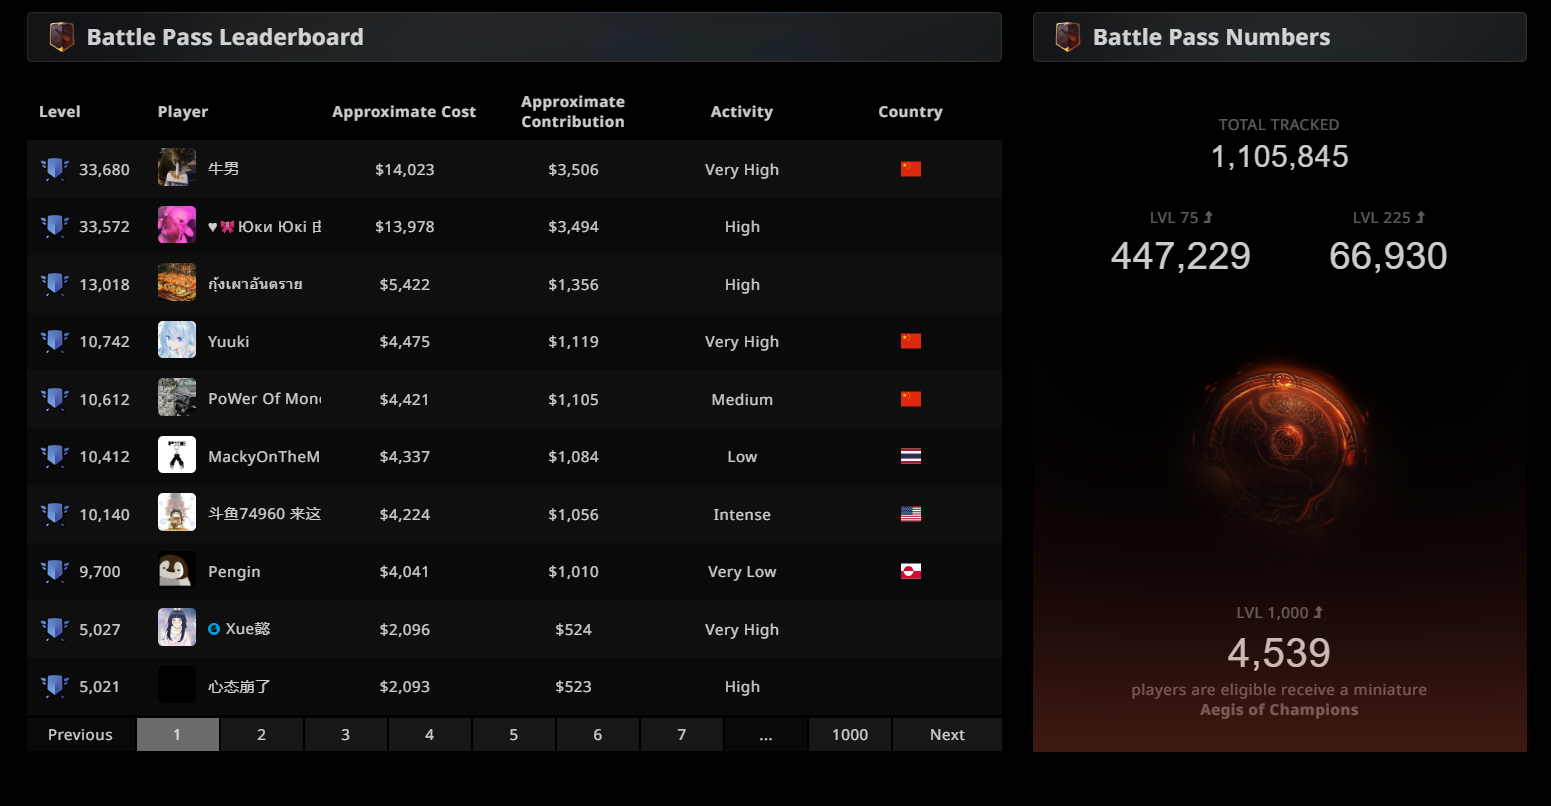Select page 5 in pagination

pos(513,735)
